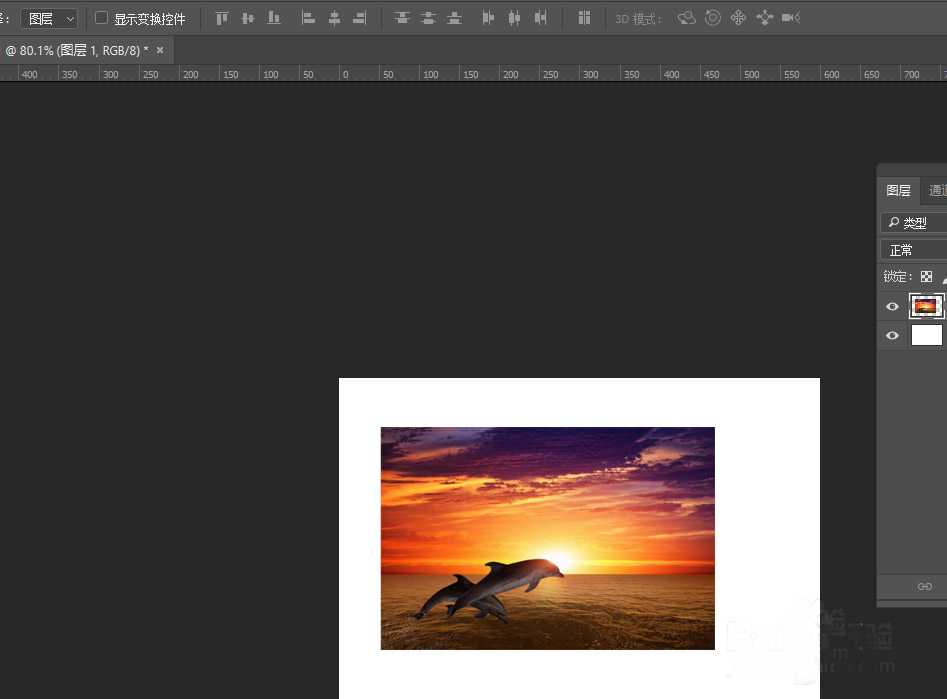Close the 图层 1 document tab
947x699 pixels.
pyautogui.click(x=160, y=50)
